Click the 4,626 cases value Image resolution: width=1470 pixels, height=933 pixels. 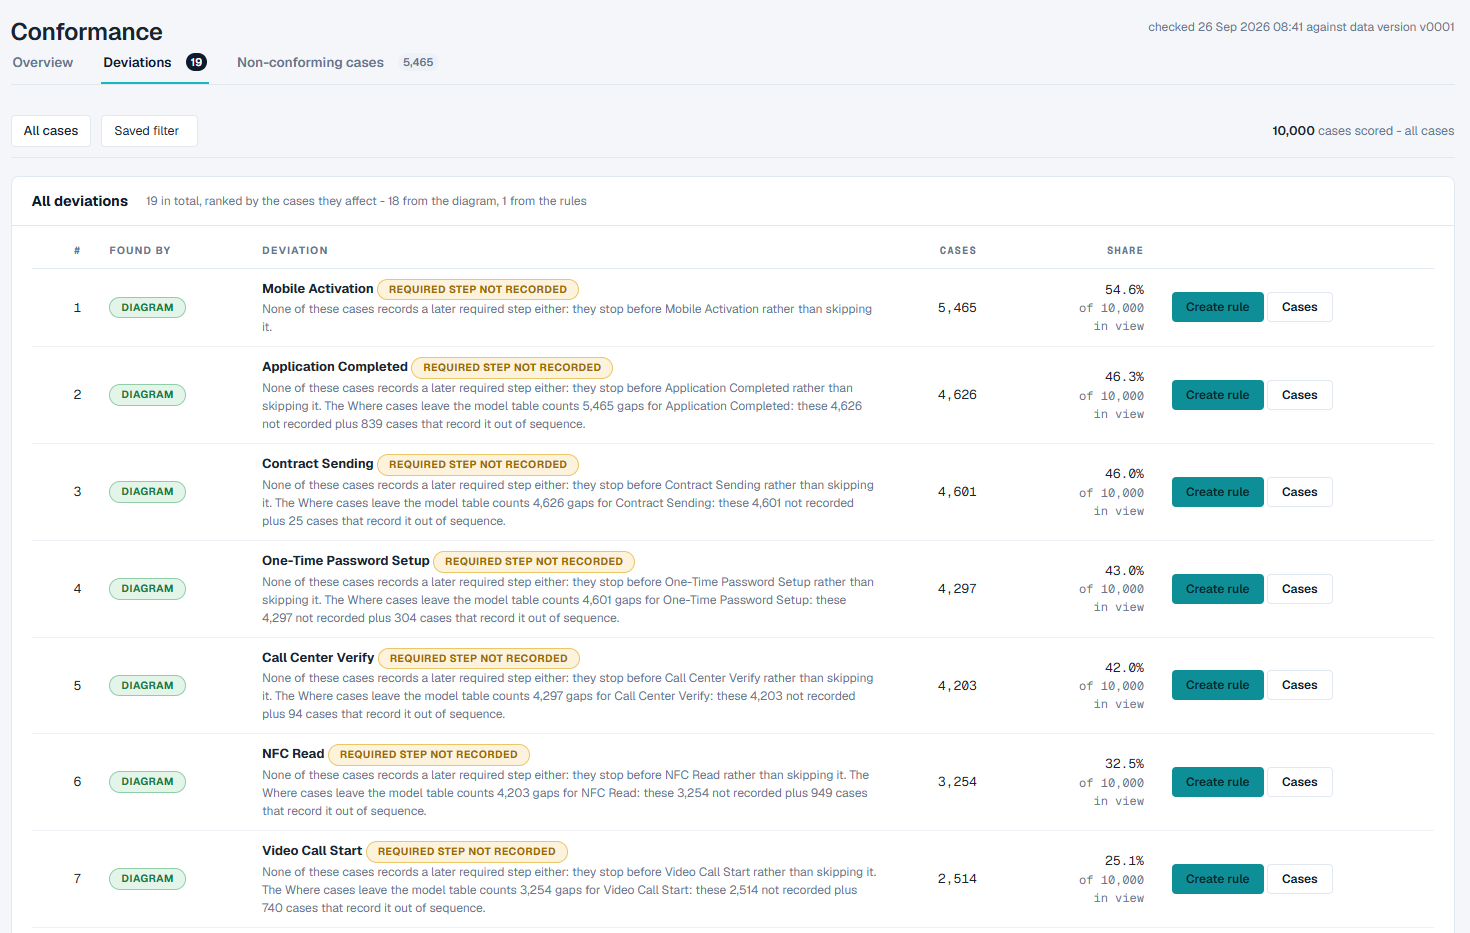click(957, 395)
